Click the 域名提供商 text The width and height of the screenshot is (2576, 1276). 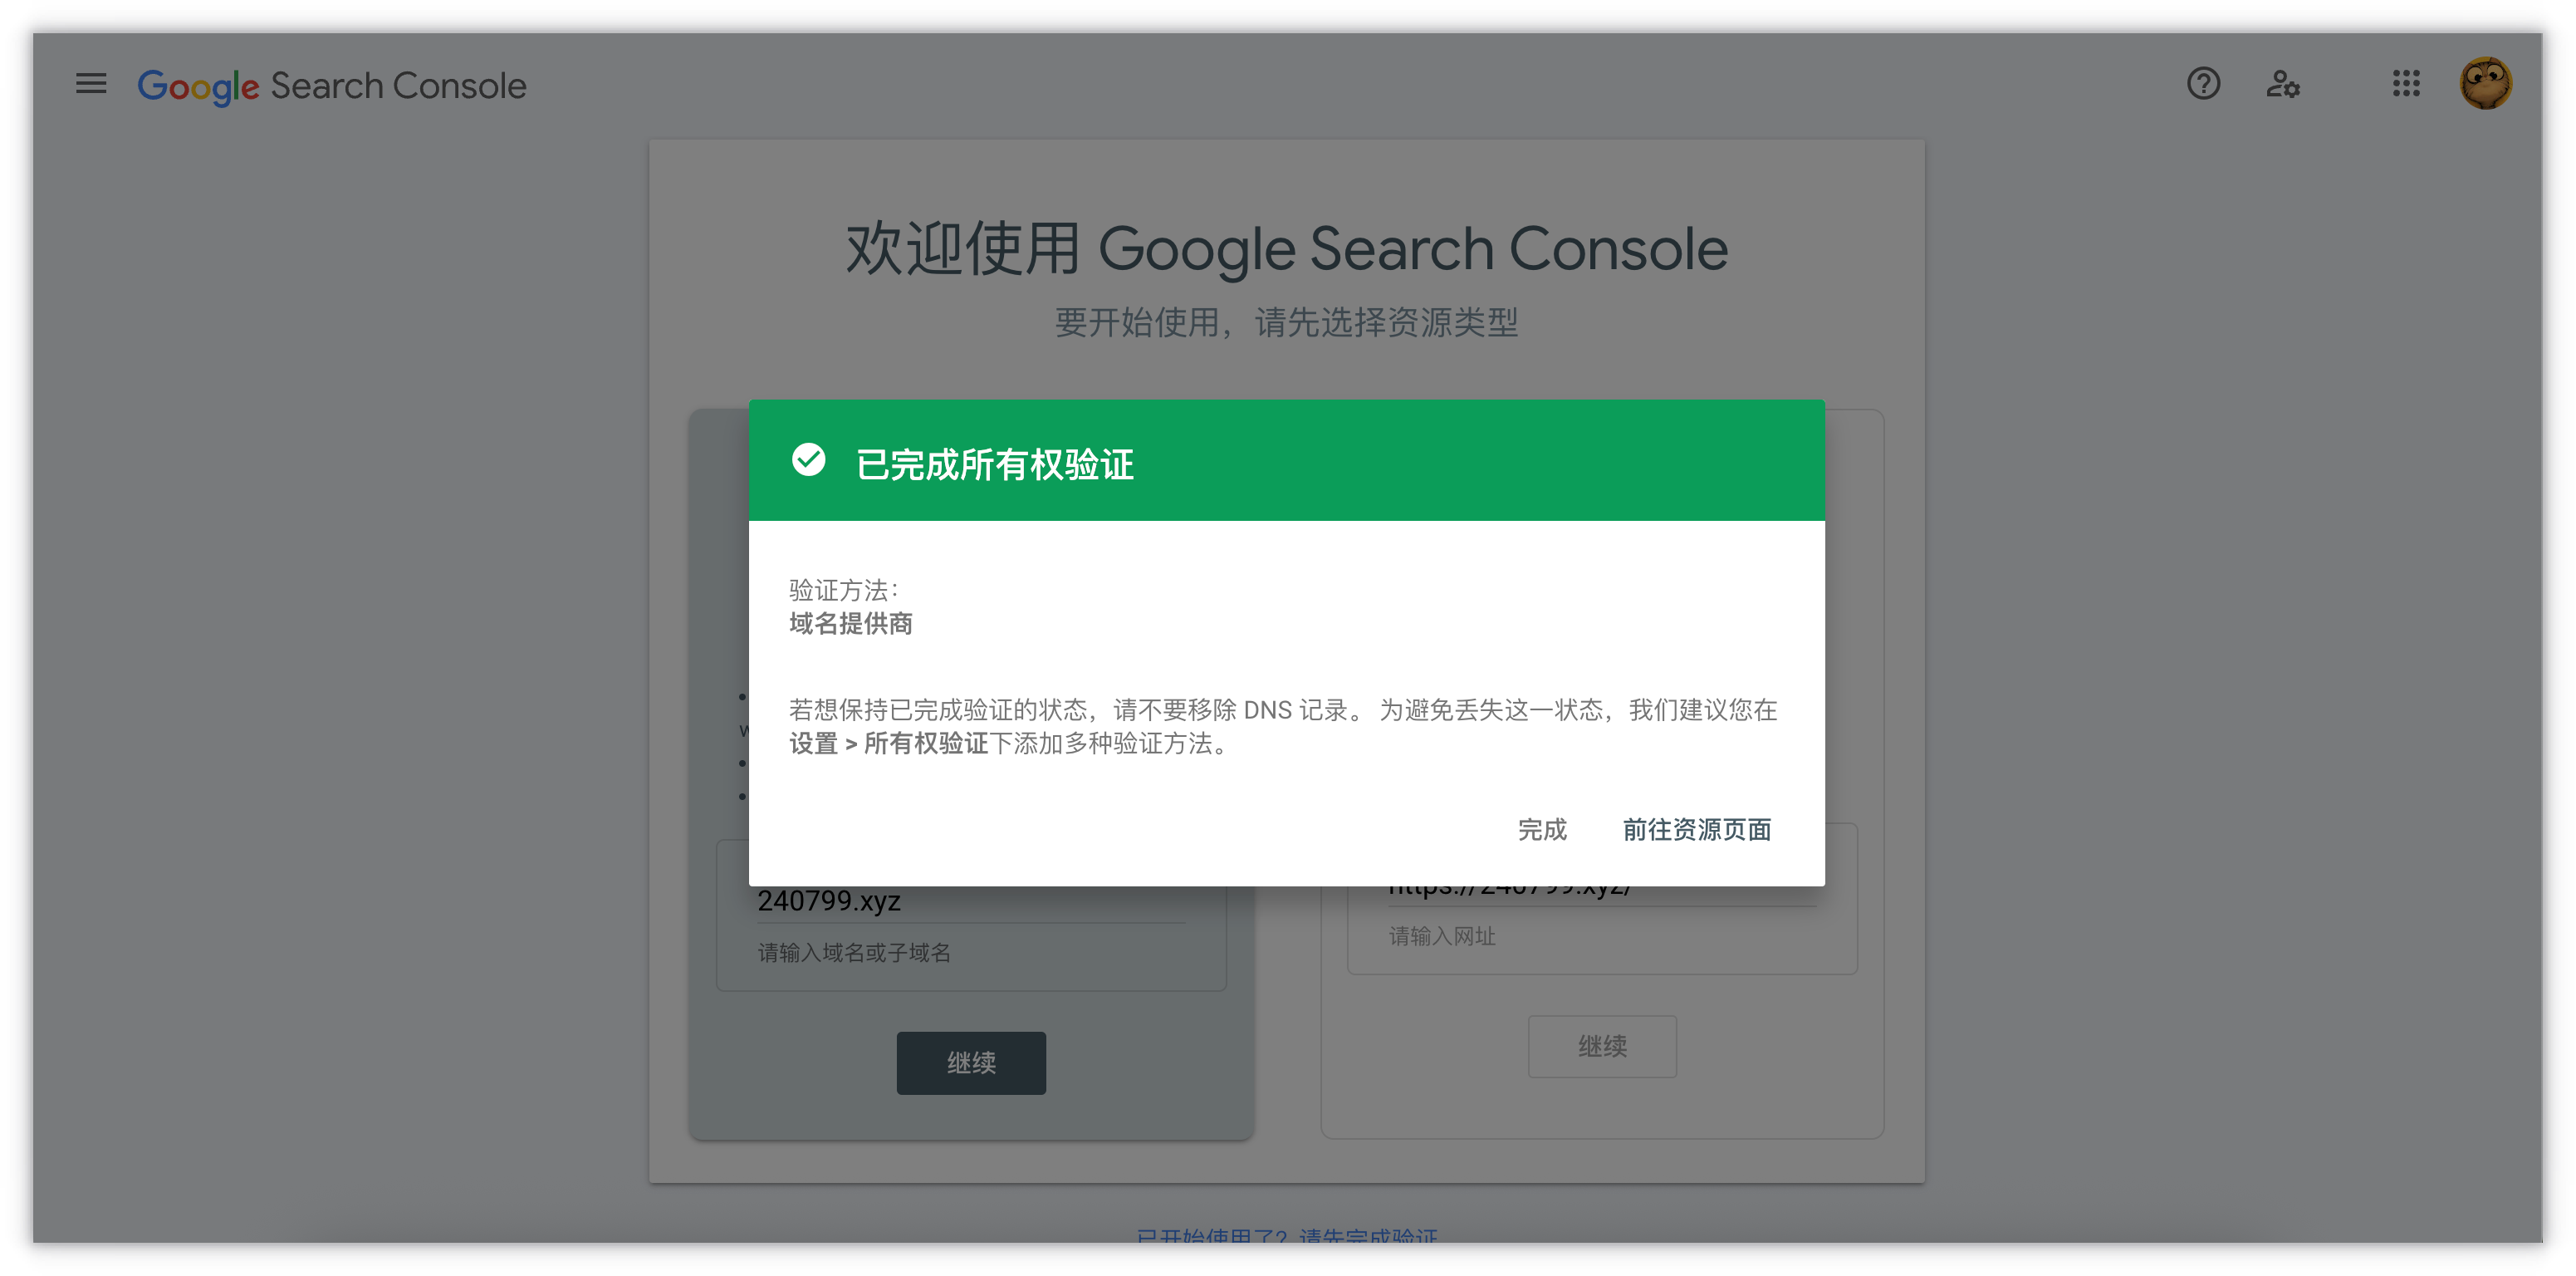point(850,624)
